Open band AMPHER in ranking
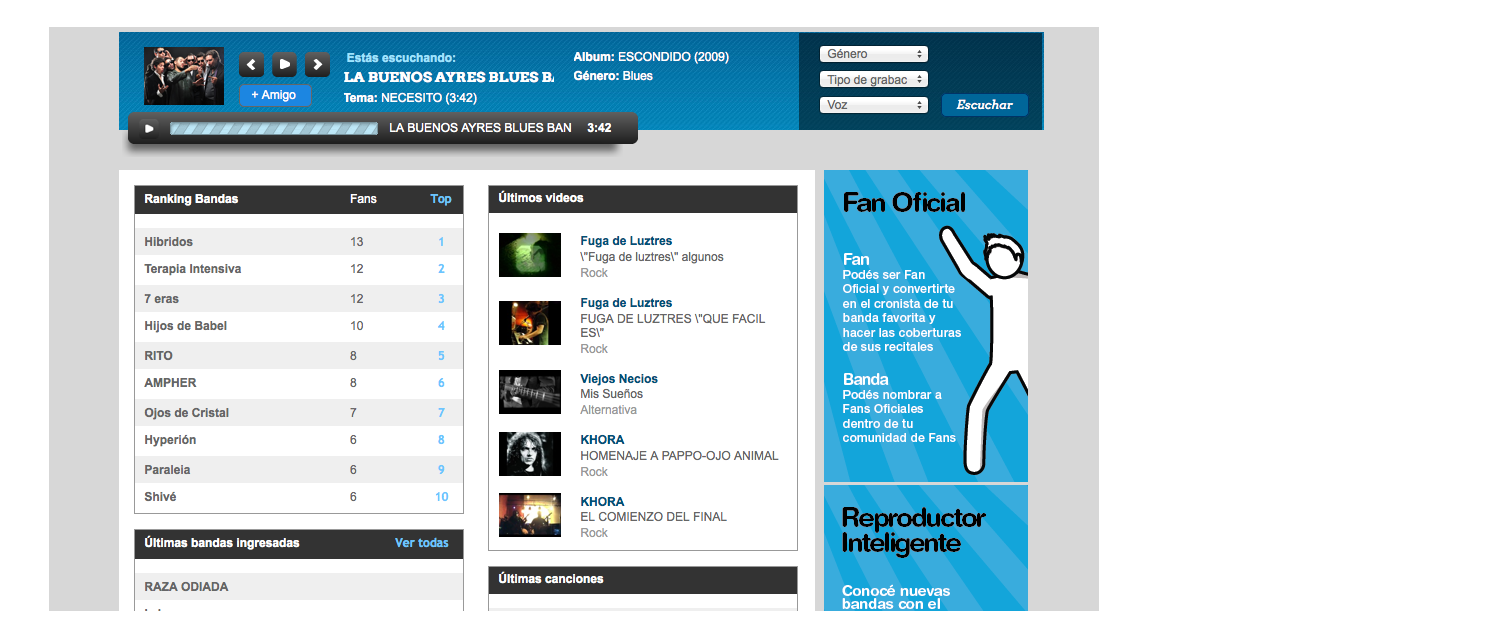The width and height of the screenshot is (1503, 638). coord(170,383)
